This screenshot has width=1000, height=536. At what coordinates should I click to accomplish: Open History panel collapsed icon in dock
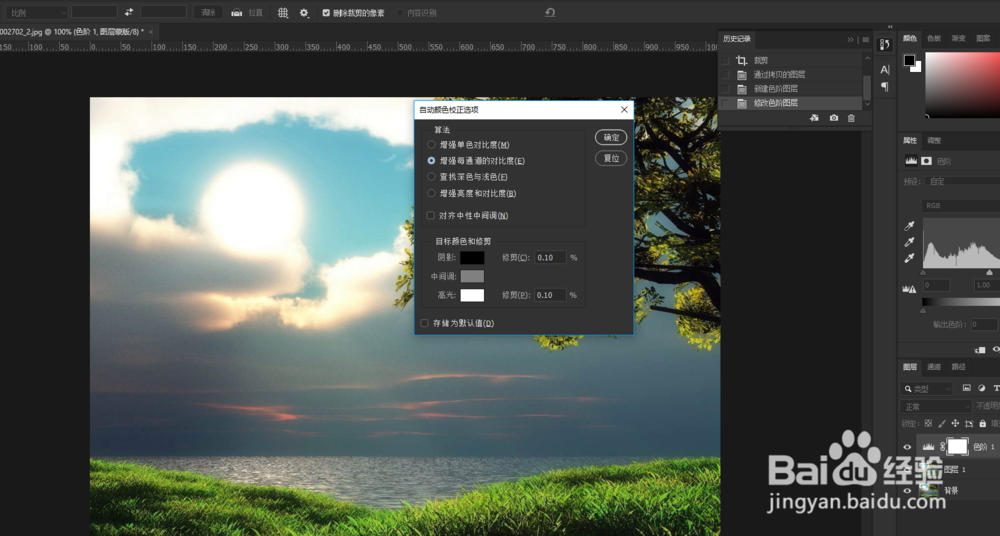(x=885, y=44)
